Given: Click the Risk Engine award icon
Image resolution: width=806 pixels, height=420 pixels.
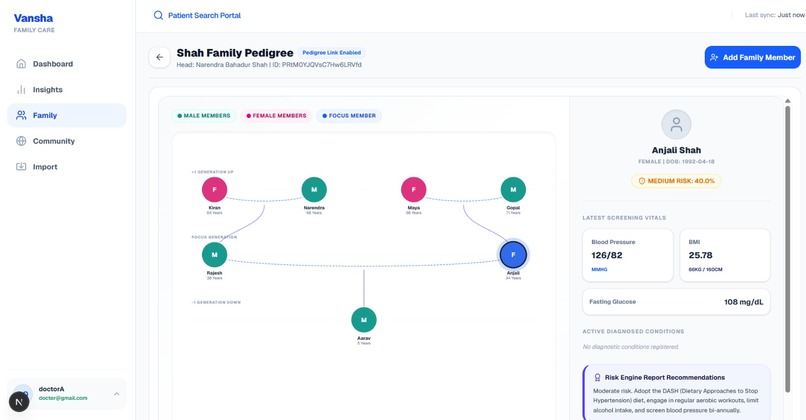Looking at the screenshot, I should tap(597, 377).
